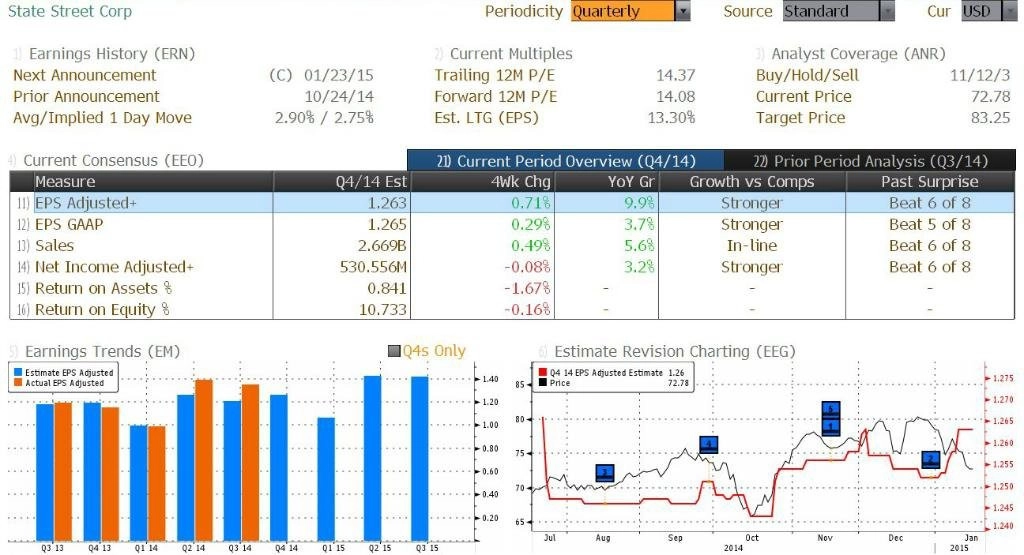The height and width of the screenshot is (555, 1024).
Task: Click Sales estimate value 2.669B
Action: pyautogui.click(x=382, y=246)
